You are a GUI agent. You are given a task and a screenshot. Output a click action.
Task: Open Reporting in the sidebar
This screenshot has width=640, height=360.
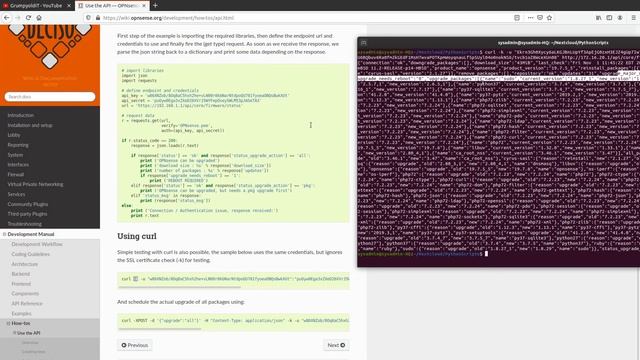click(x=18, y=145)
